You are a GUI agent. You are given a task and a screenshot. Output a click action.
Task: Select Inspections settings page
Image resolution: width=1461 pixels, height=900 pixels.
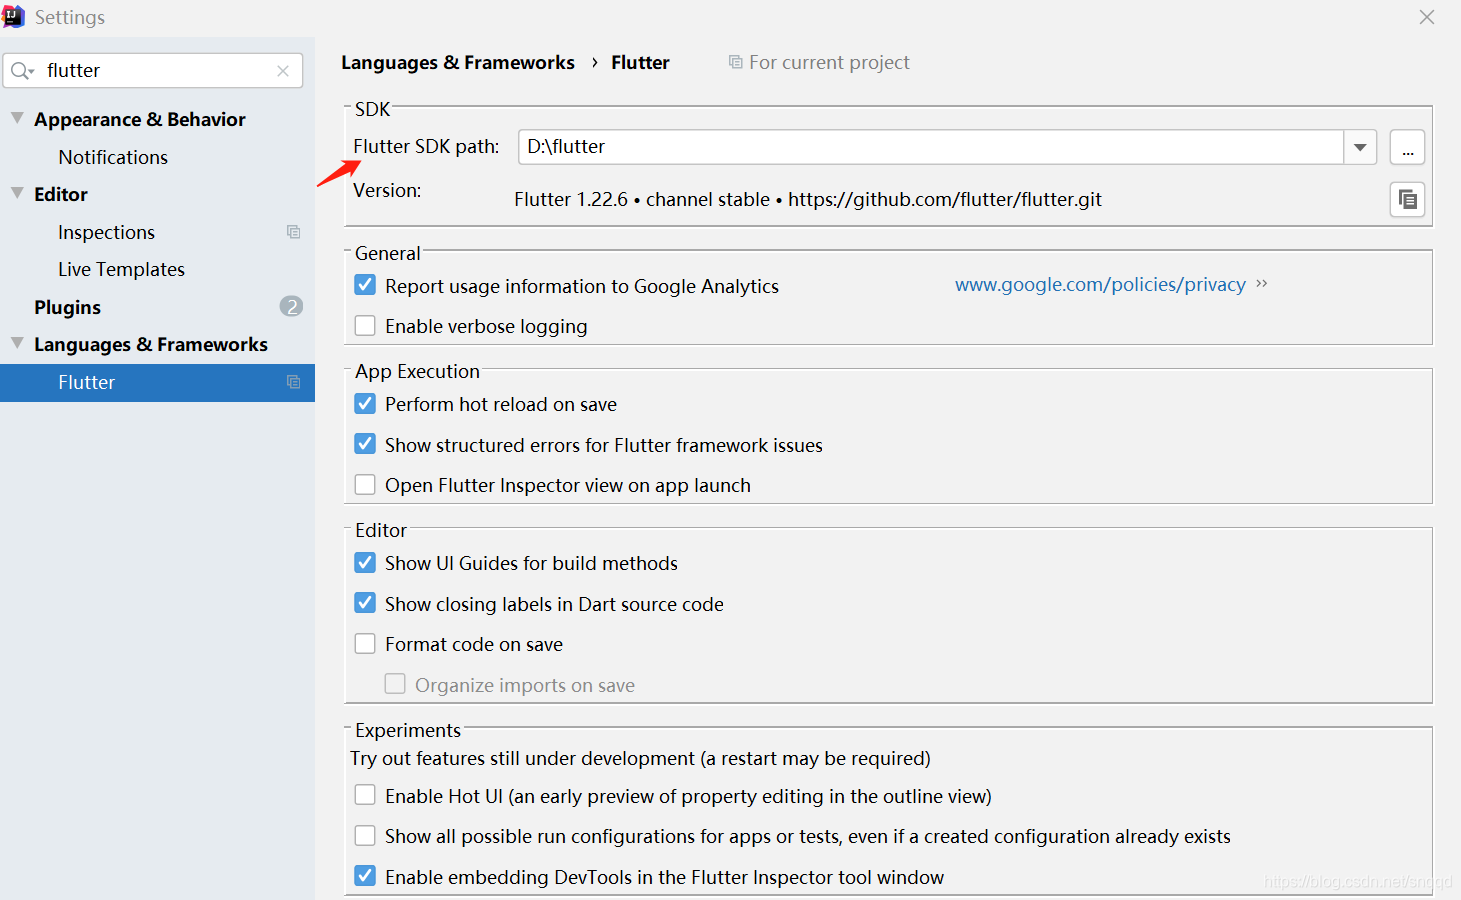(x=106, y=232)
